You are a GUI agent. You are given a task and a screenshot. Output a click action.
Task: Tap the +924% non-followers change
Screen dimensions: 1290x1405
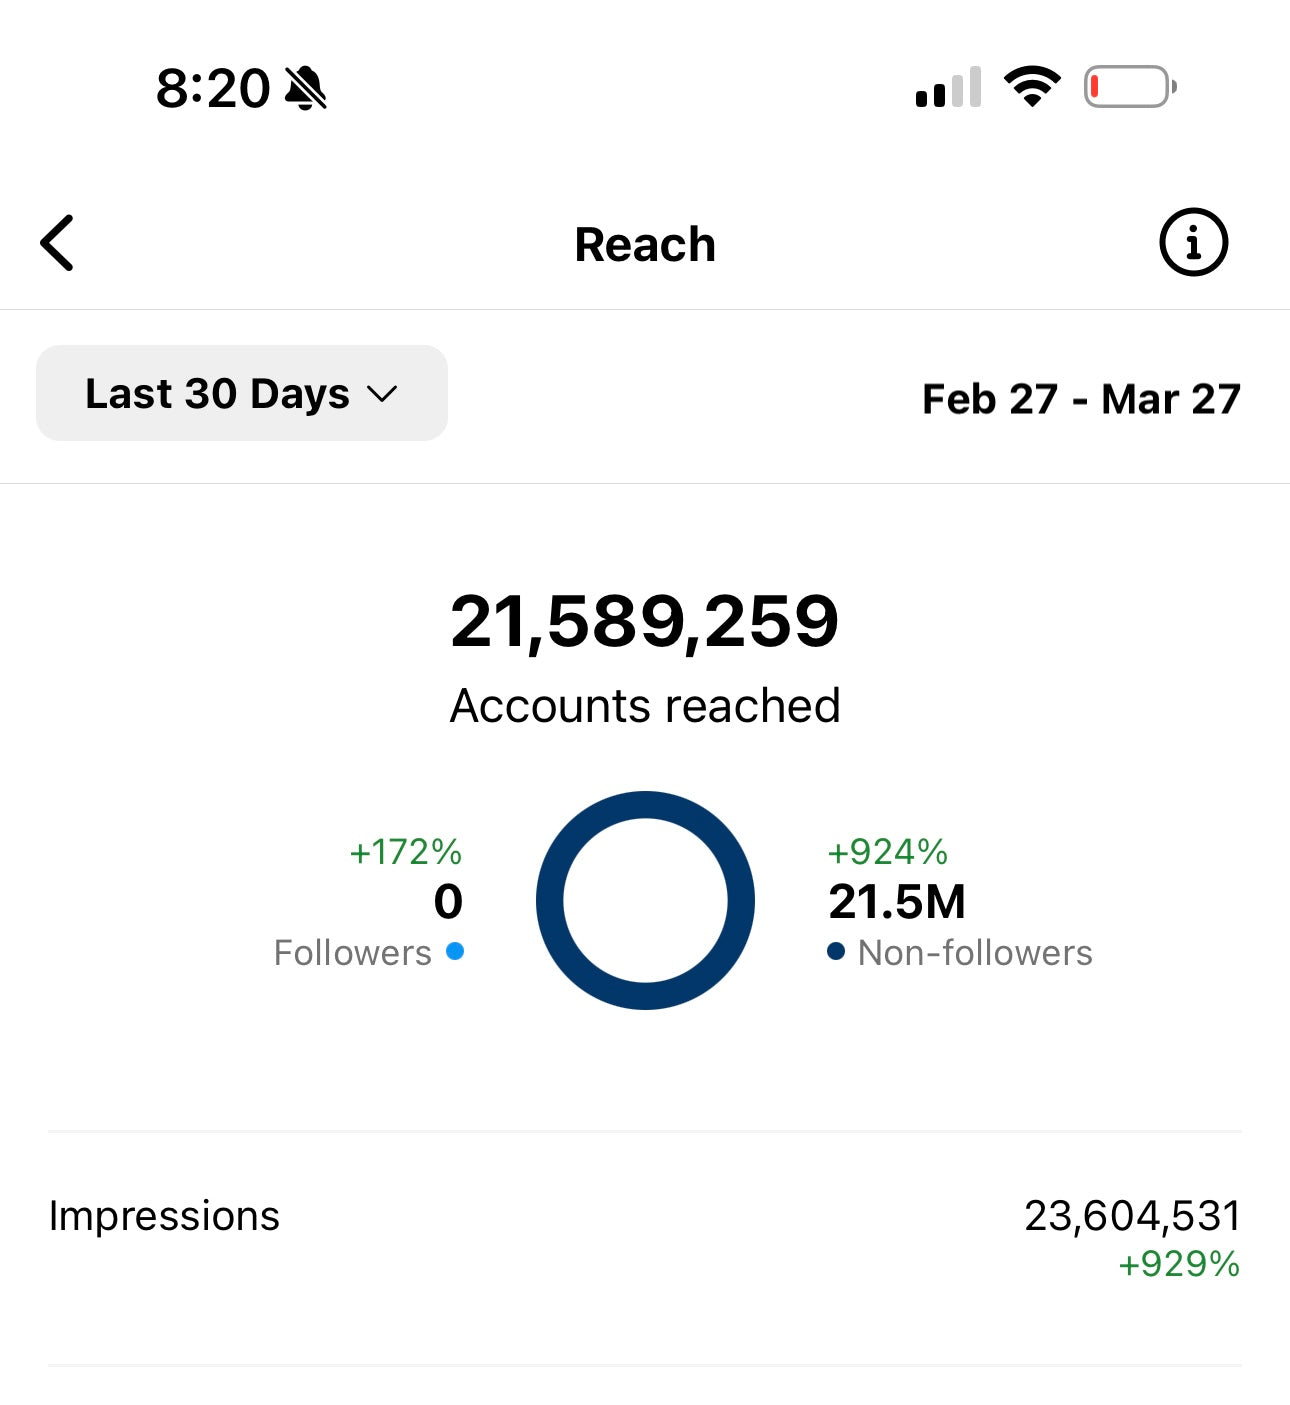pos(887,852)
